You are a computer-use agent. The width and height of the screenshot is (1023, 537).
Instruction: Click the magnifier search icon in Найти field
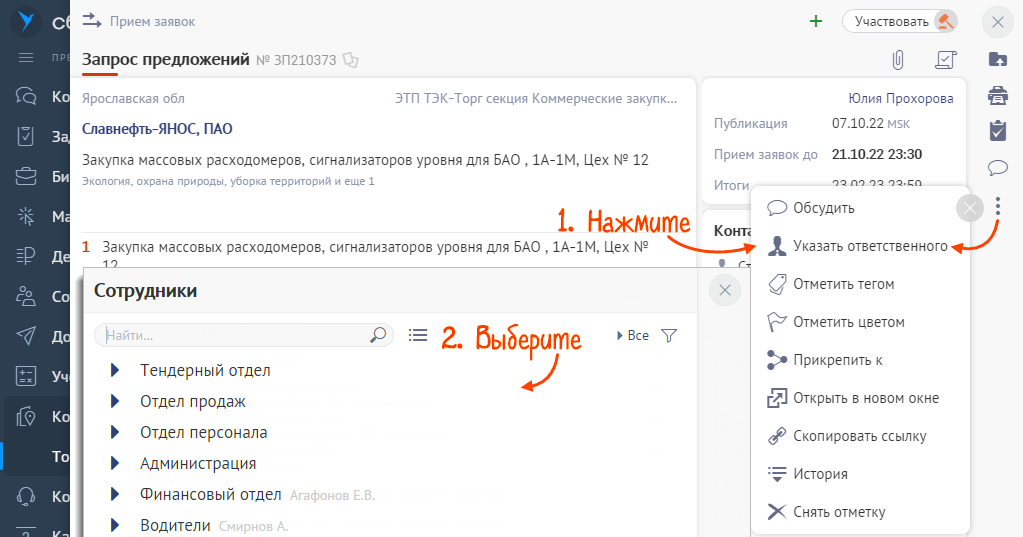coord(378,335)
